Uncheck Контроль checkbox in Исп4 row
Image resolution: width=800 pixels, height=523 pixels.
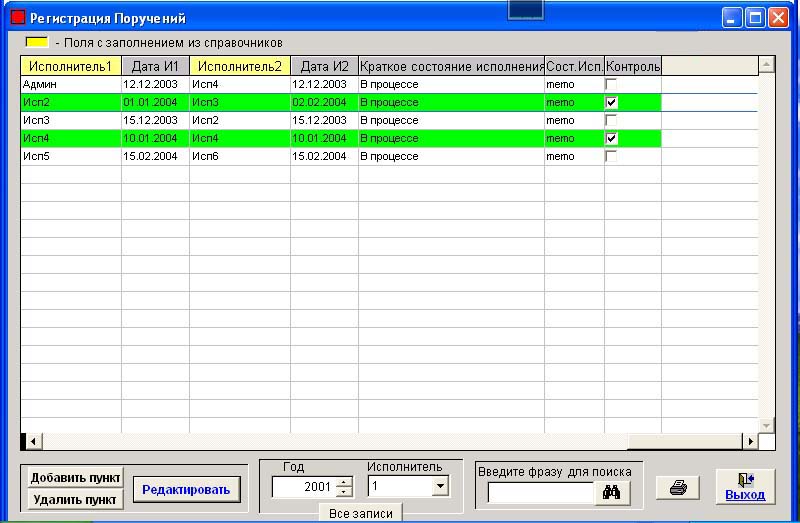pyautogui.click(x=611, y=139)
